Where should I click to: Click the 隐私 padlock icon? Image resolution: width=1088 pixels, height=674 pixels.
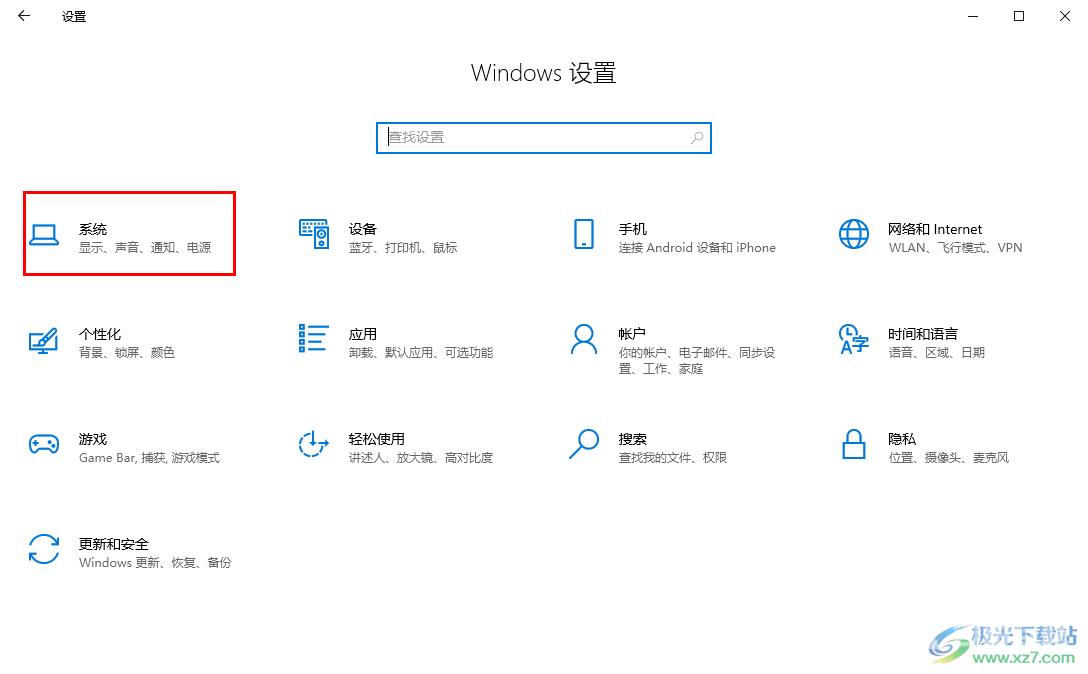click(x=853, y=444)
